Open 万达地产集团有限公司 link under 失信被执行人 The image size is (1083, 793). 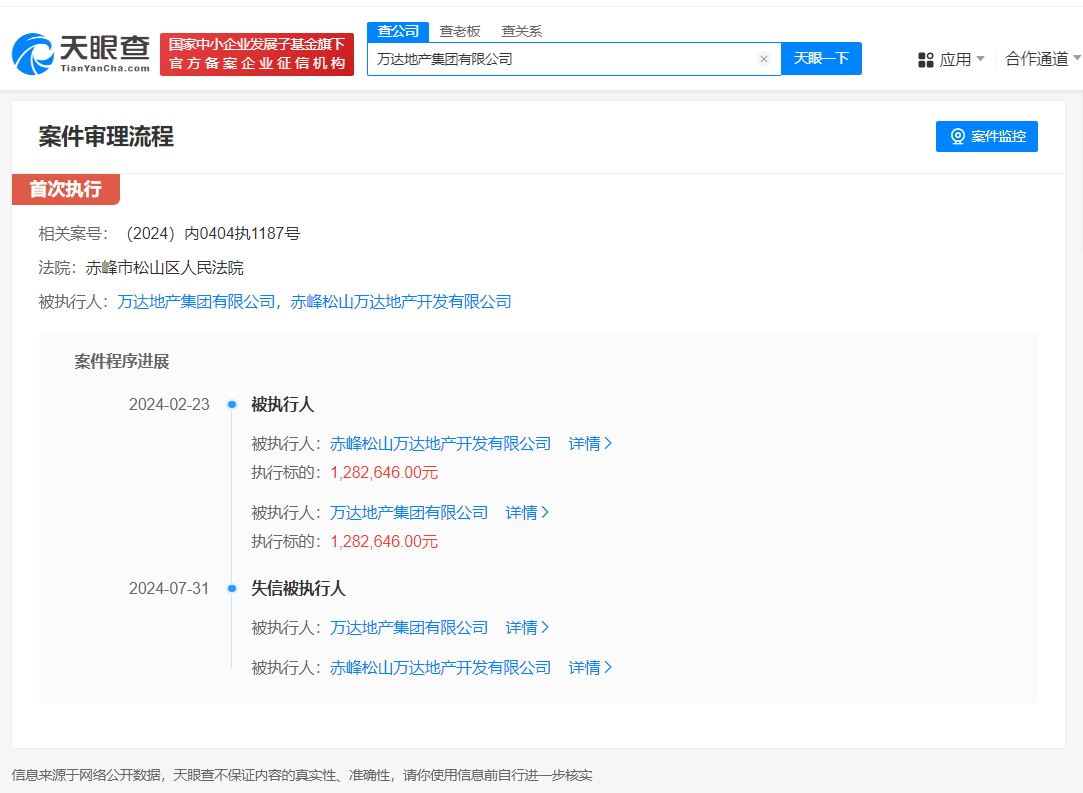click(x=407, y=627)
